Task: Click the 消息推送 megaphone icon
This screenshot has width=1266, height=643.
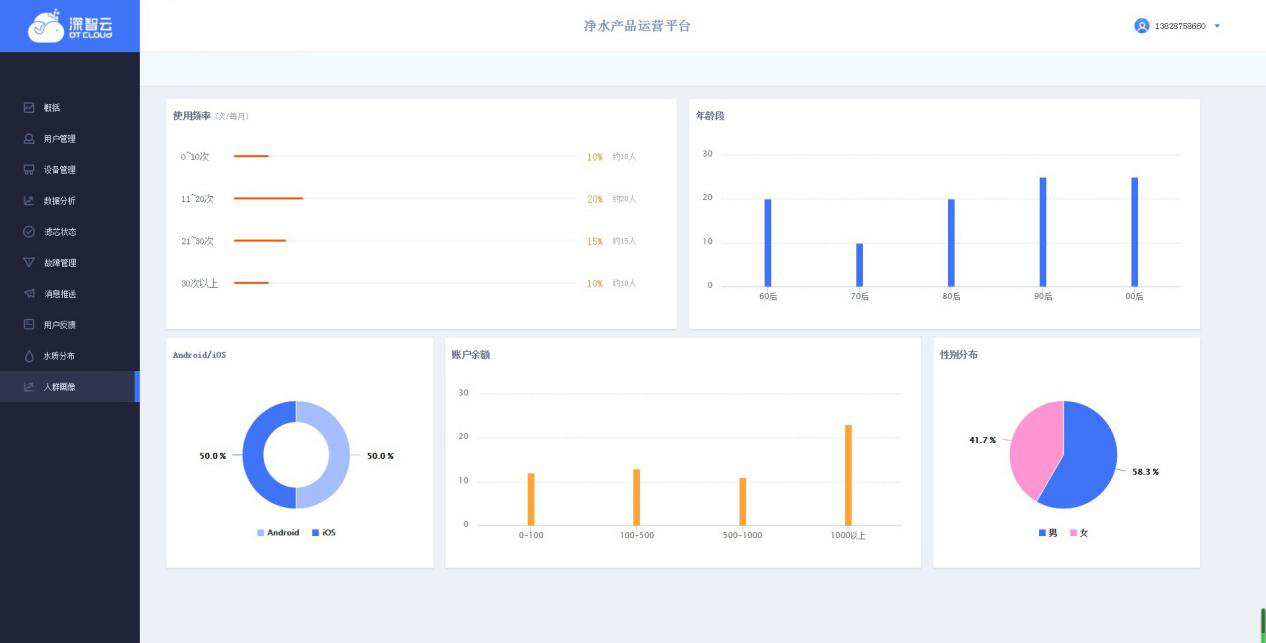Action: tap(29, 294)
